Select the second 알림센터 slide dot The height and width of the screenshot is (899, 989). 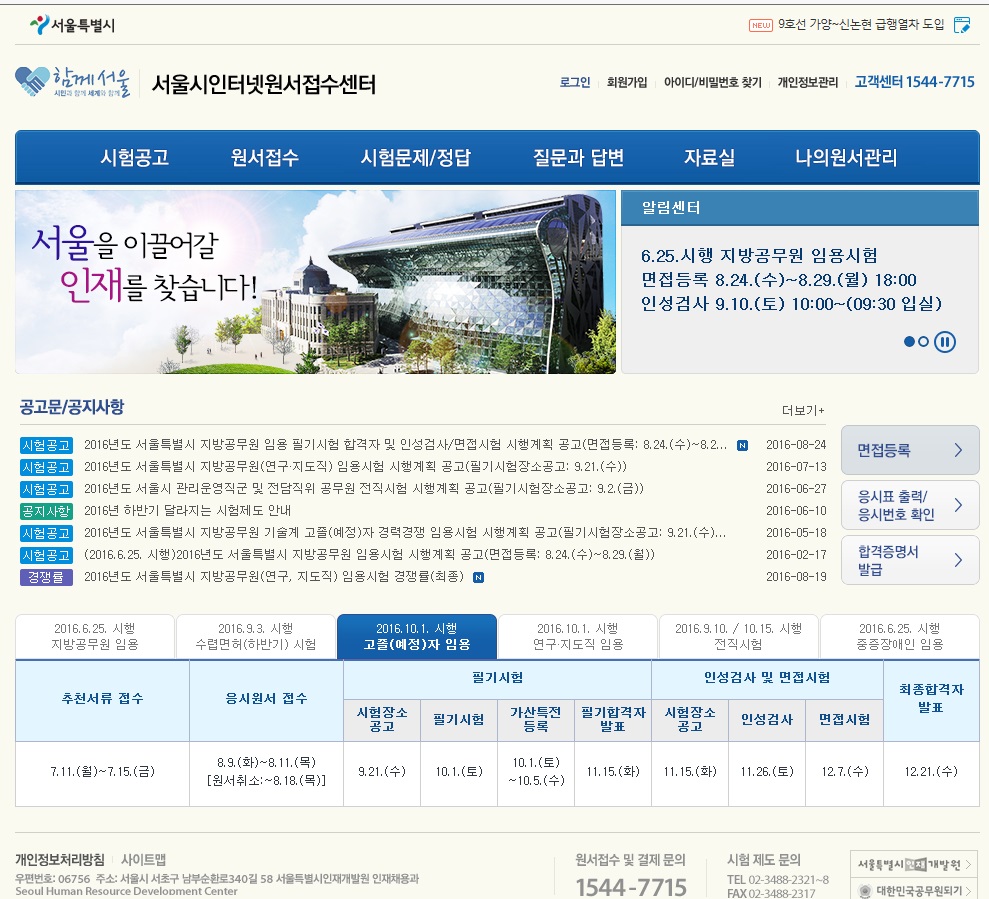(x=923, y=341)
